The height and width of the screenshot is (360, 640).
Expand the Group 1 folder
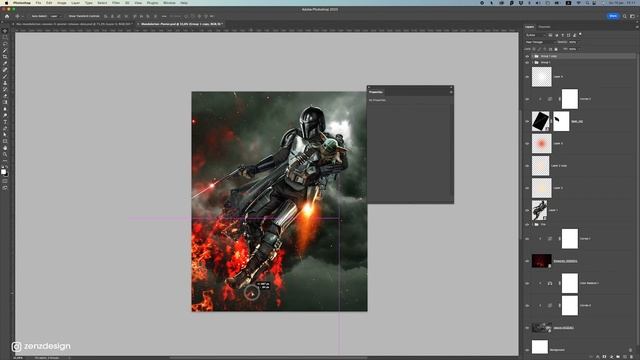coord(532,62)
